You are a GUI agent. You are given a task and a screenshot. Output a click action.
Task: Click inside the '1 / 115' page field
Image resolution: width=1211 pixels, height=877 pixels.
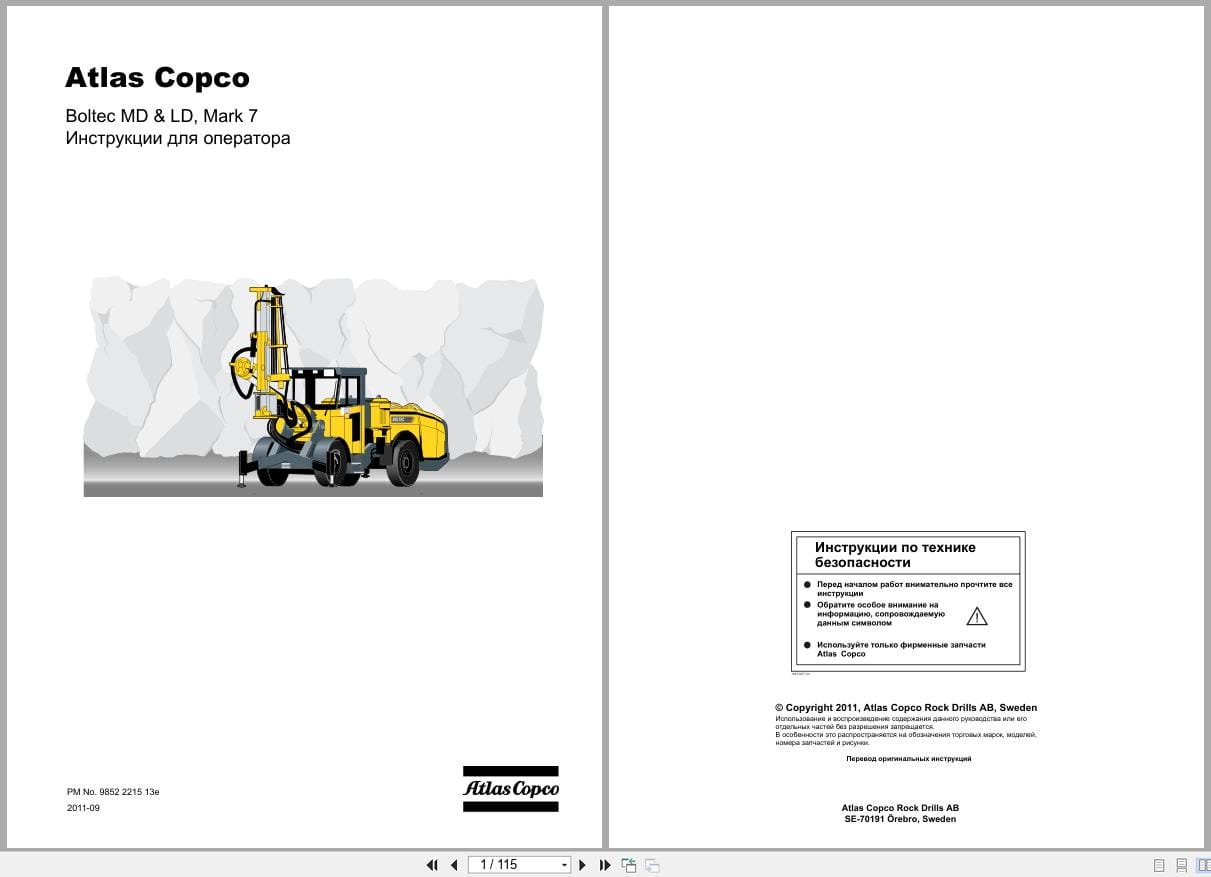point(505,864)
